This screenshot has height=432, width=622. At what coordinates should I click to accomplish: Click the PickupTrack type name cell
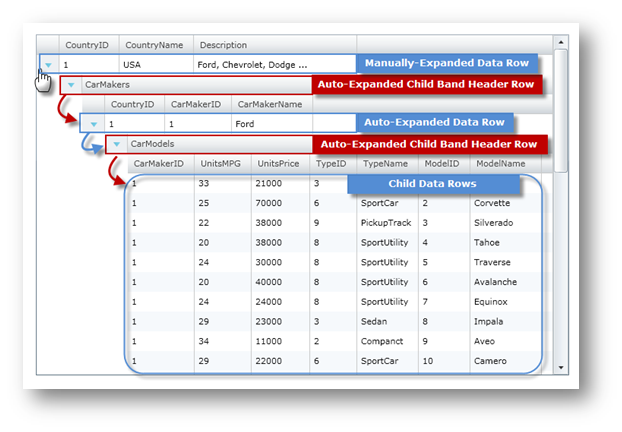click(385, 222)
